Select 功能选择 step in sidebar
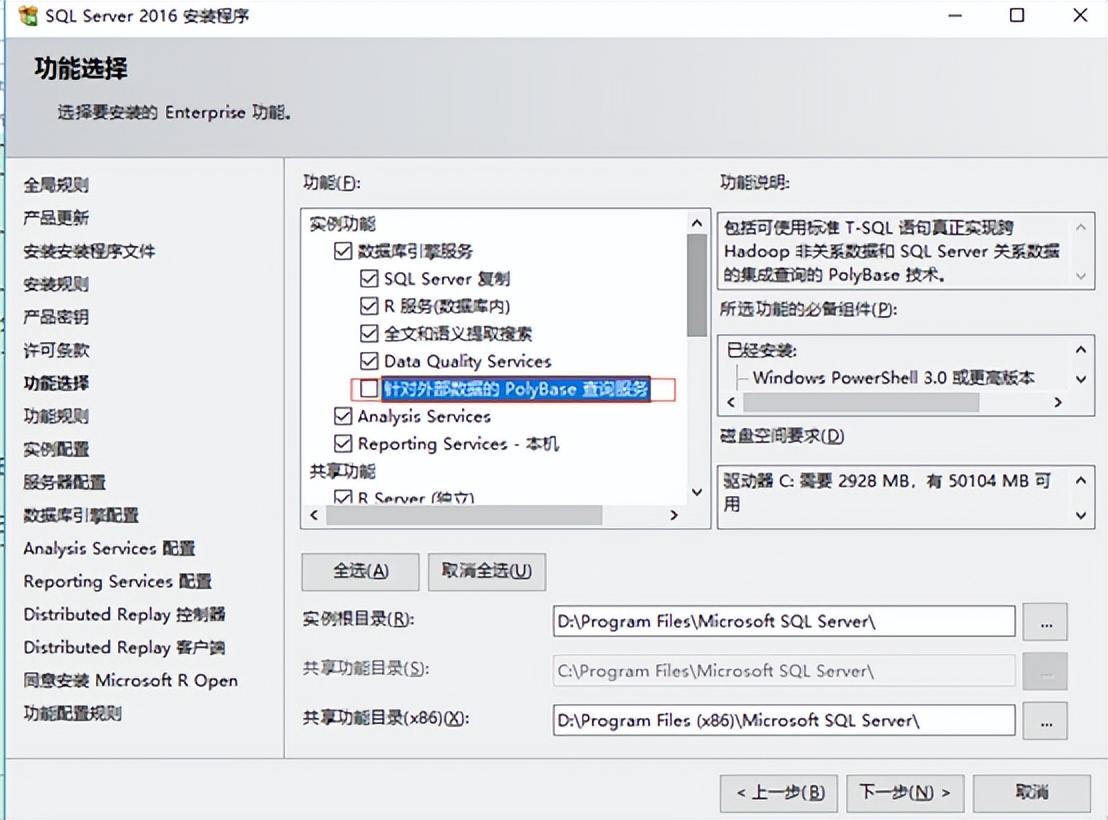 tap(56, 383)
